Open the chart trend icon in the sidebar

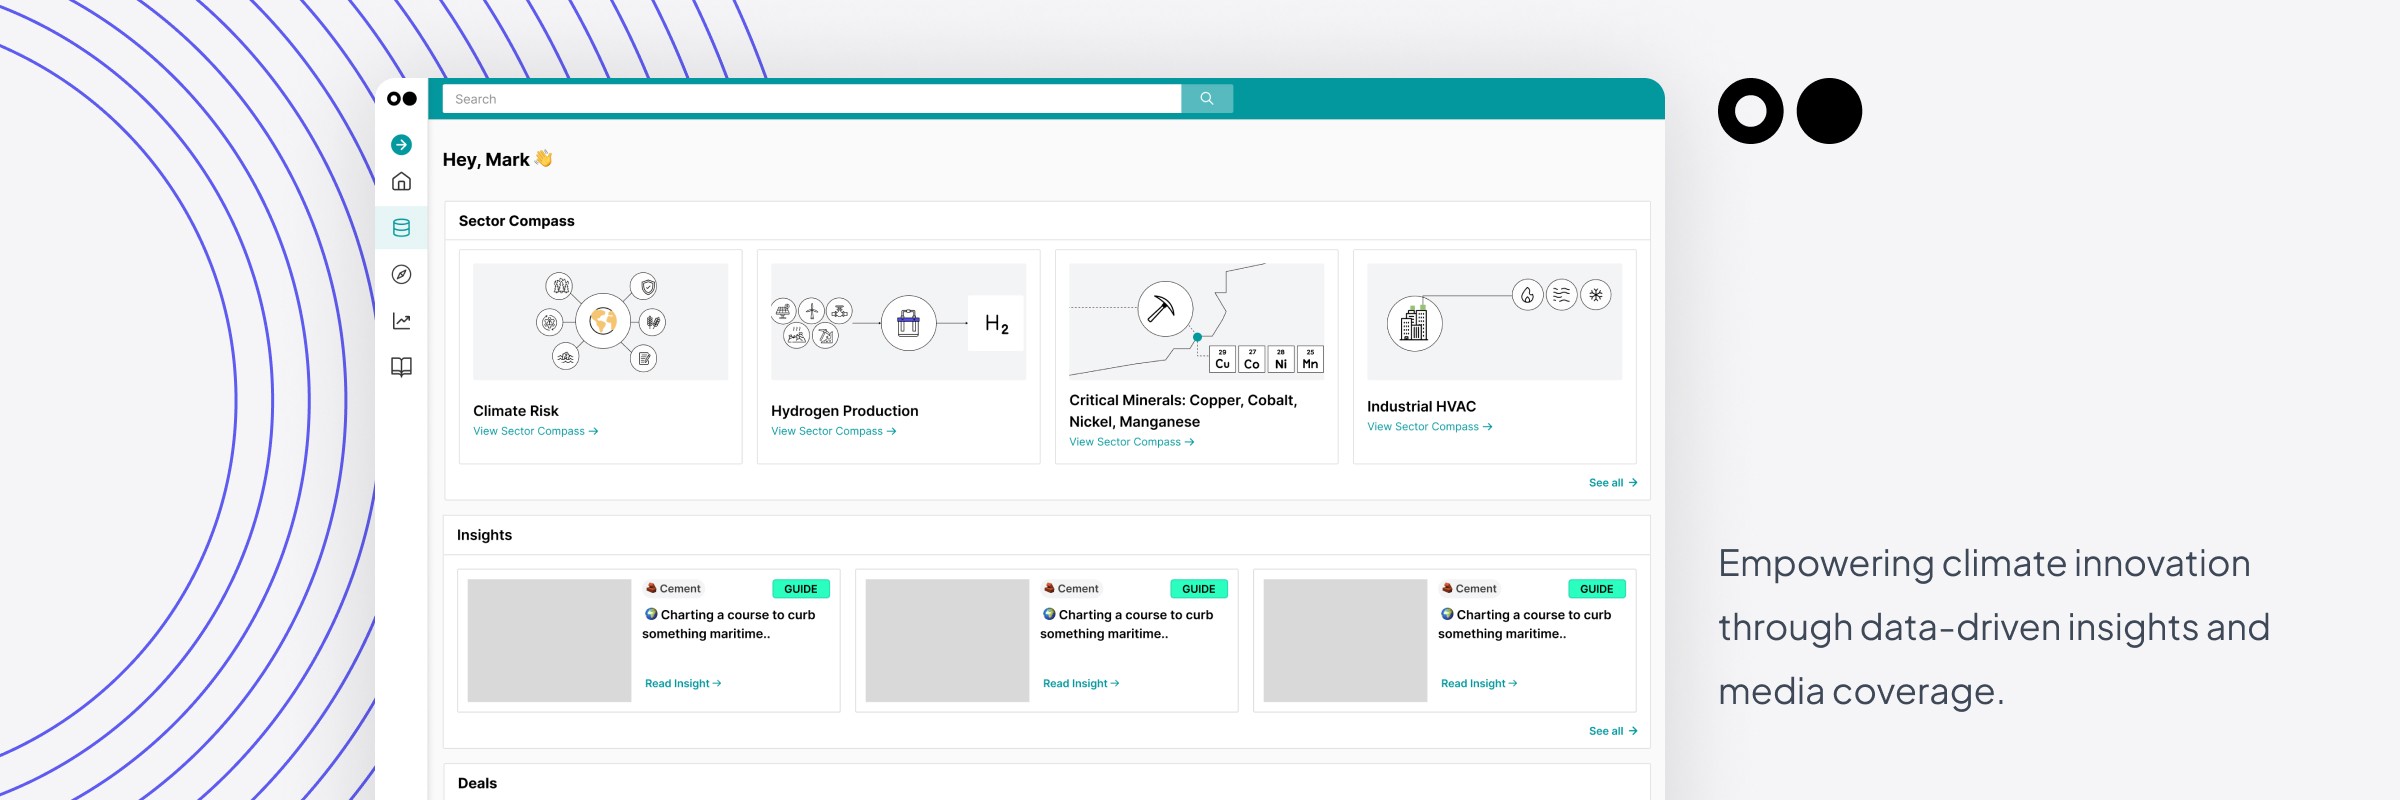401,321
